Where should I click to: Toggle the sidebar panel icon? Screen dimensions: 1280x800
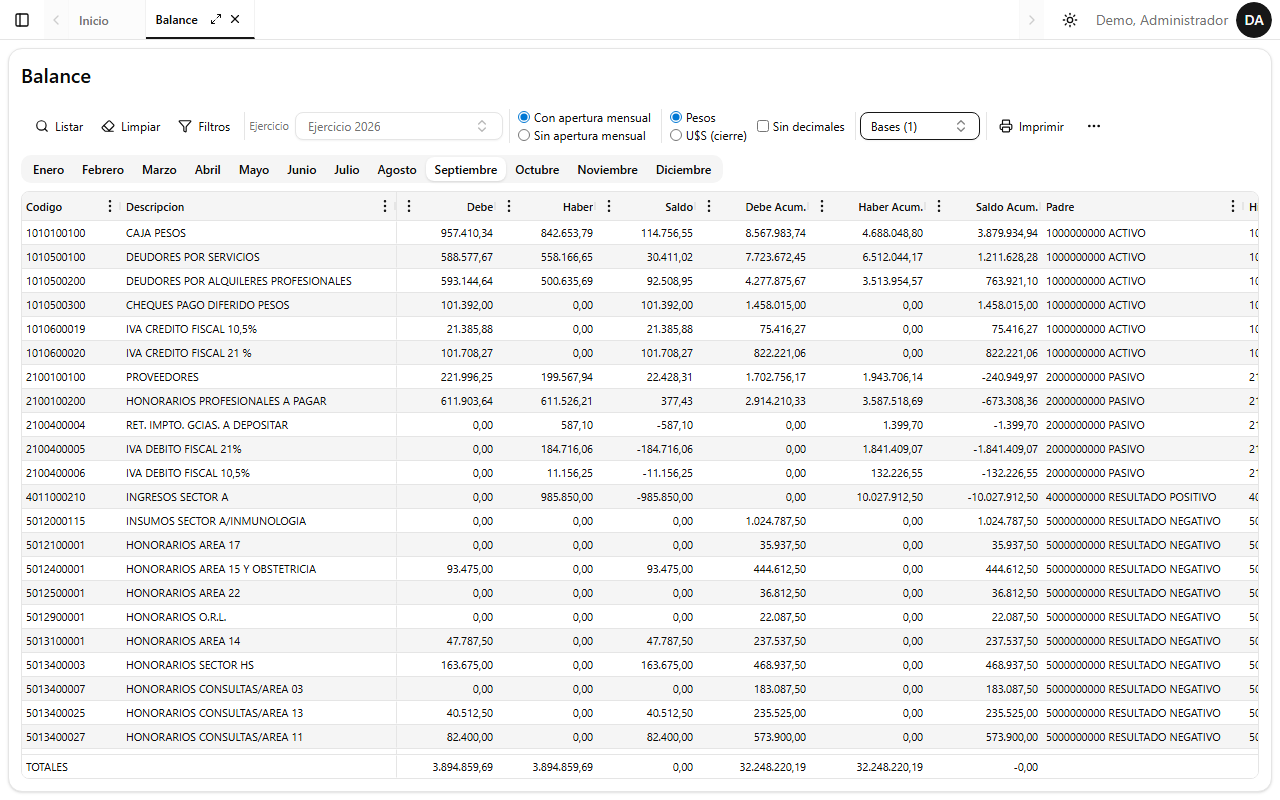click(x=22, y=20)
